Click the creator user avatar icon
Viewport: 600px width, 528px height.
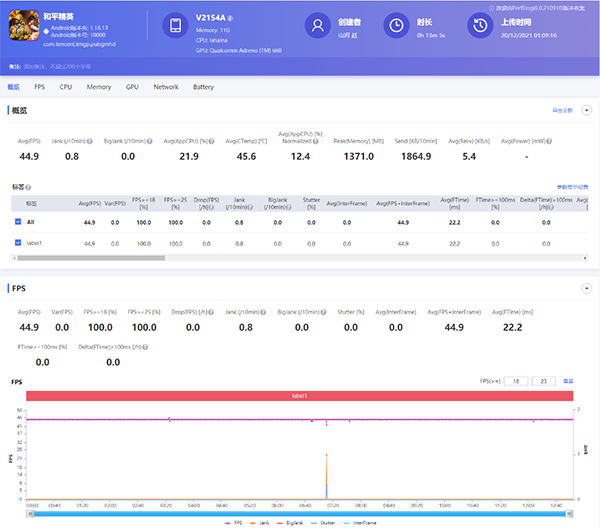(318, 26)
